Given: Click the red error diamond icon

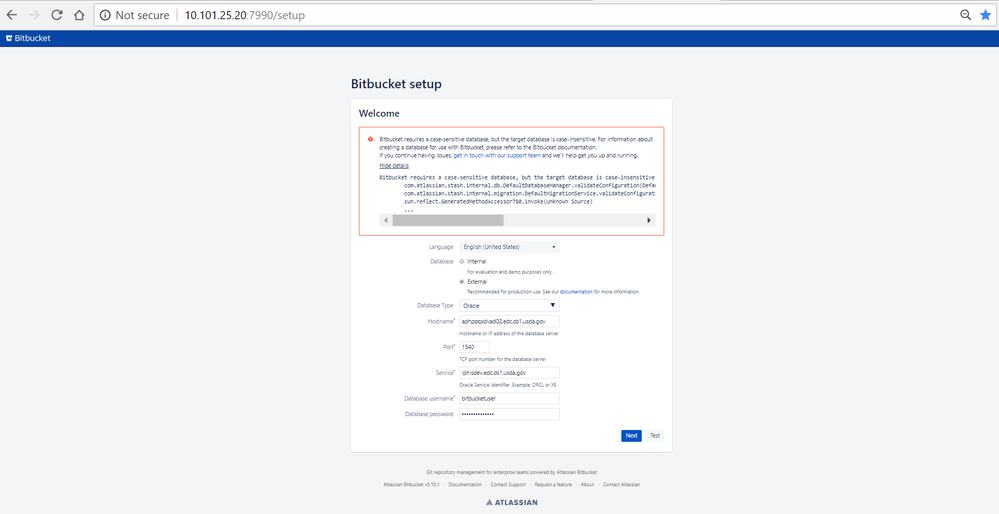Looking at the screenshot, I should [370, 139].
